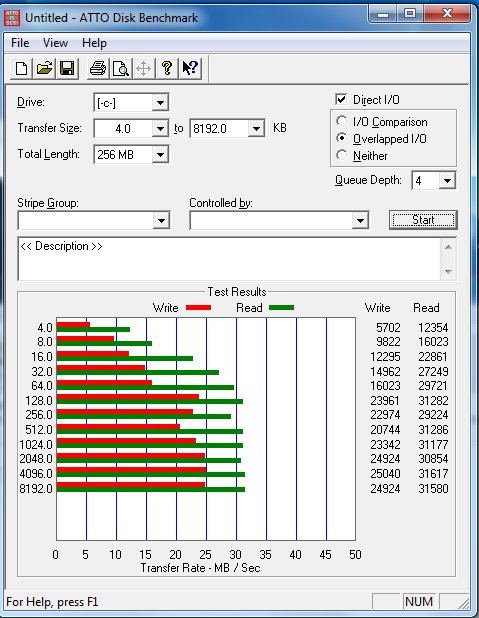Print the benchmark results
This screenshot has height=618, width=479.
[98, 69]
